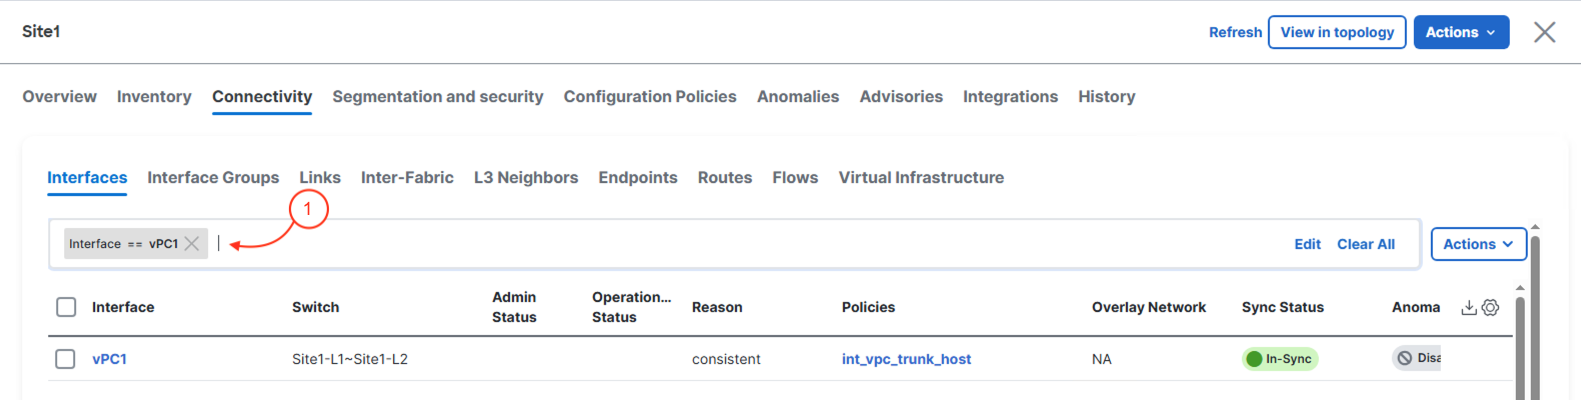Click the vertical scrollbar of table
The height and width of the screenshot is (400, 1581).
[1521, 345]
